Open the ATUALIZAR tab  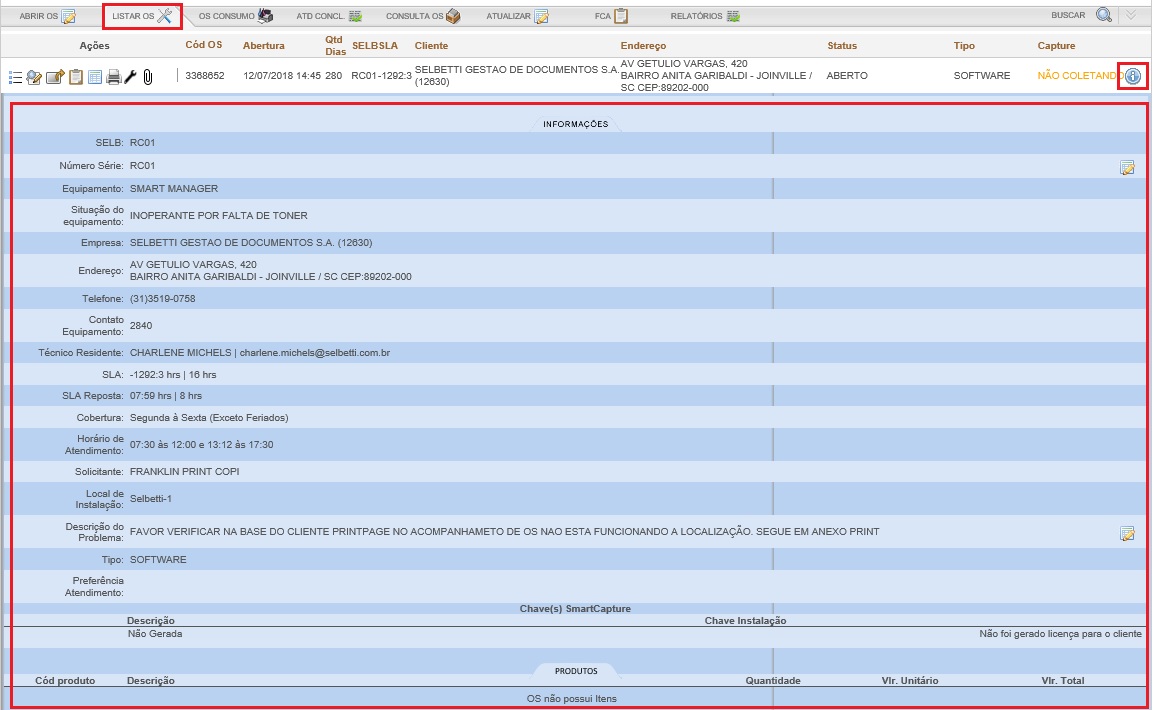pos(517,15)
